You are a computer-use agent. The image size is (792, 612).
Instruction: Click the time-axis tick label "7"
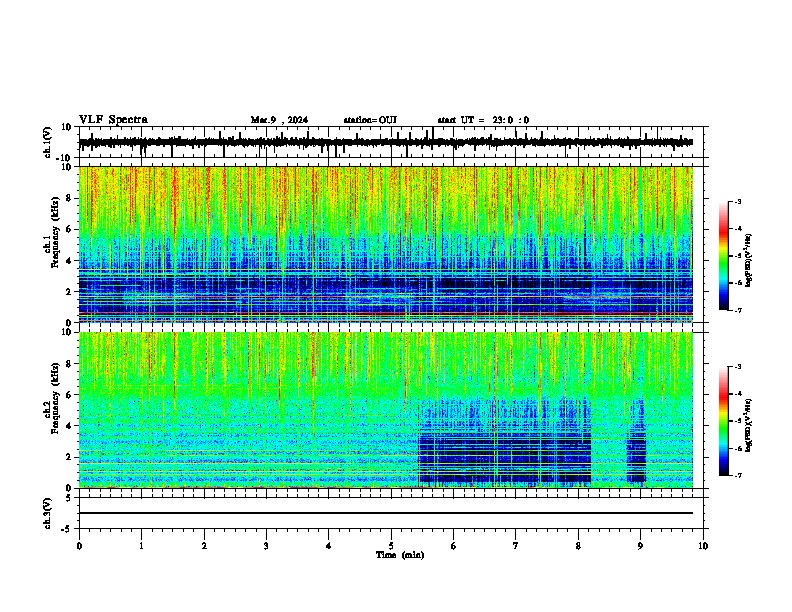point(516,546)
